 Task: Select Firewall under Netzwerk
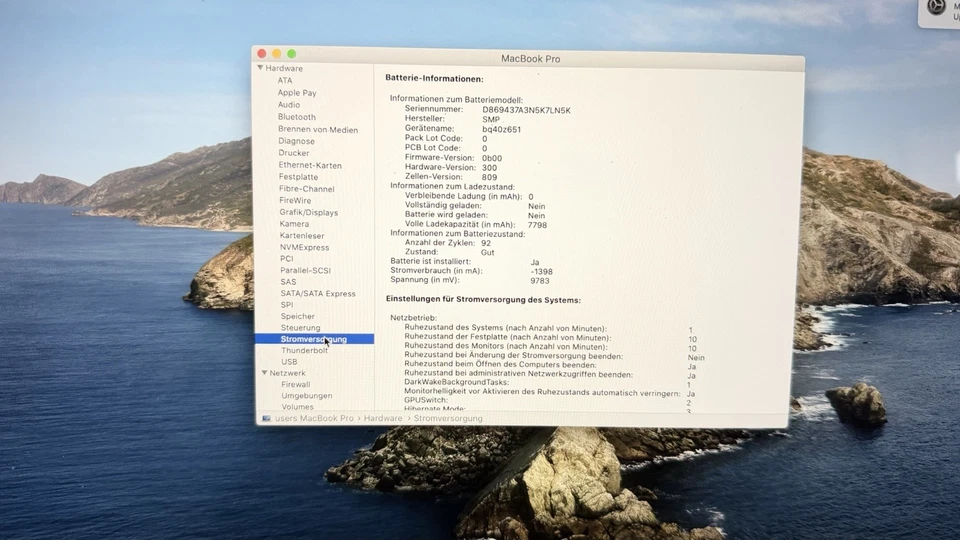tap(296, 384)
